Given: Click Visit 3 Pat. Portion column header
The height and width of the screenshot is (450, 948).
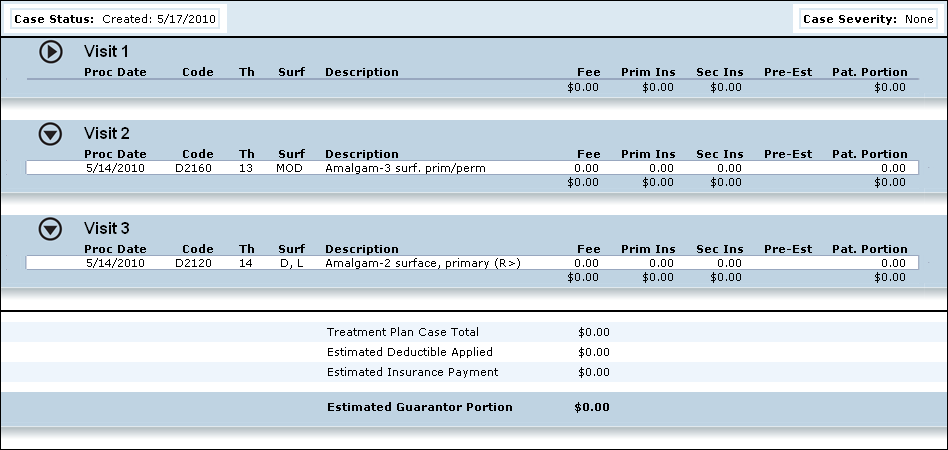Looking at the screenshot, I should [x=869, y=249].
